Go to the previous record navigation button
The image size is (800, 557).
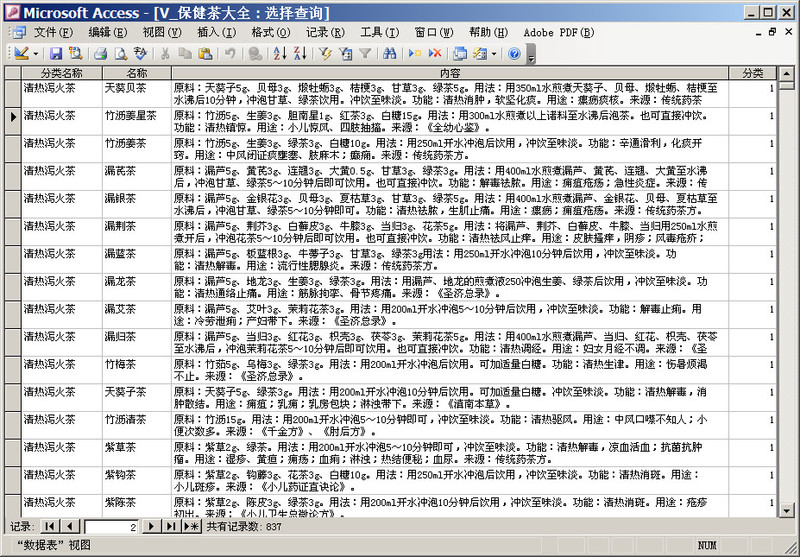pos(70,526)
